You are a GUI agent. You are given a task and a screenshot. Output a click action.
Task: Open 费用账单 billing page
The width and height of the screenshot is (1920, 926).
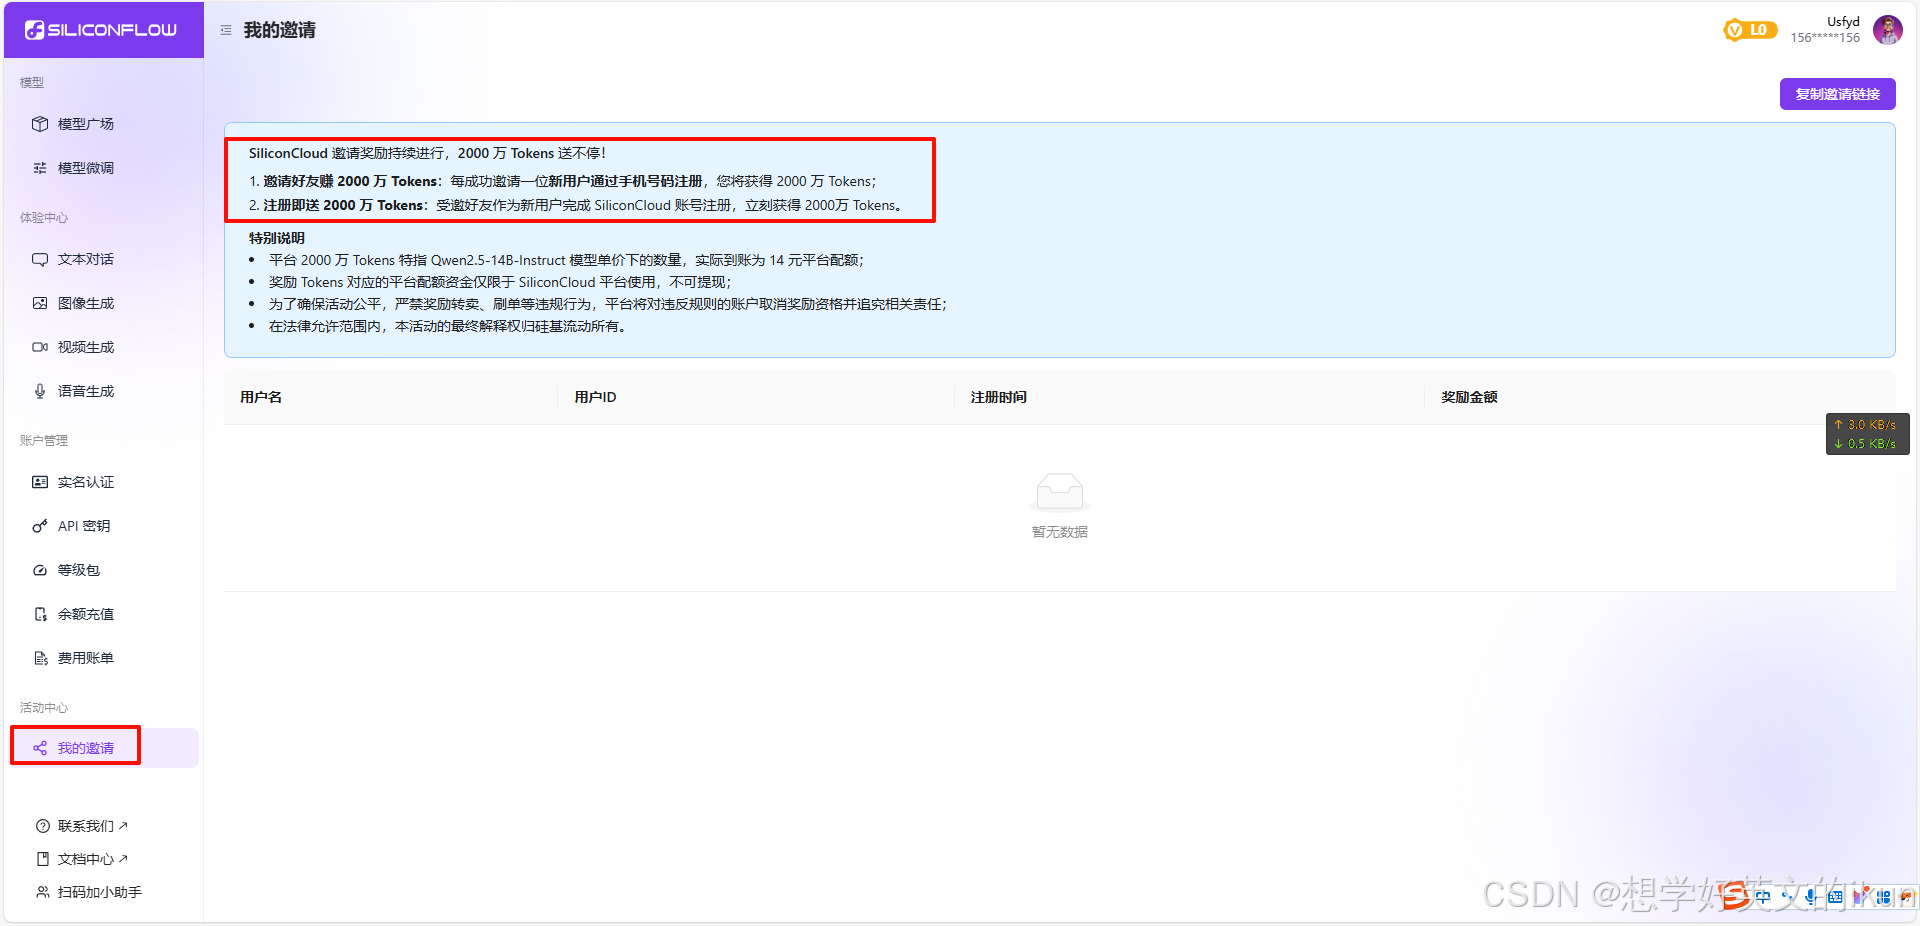click(x=85, y=658)
